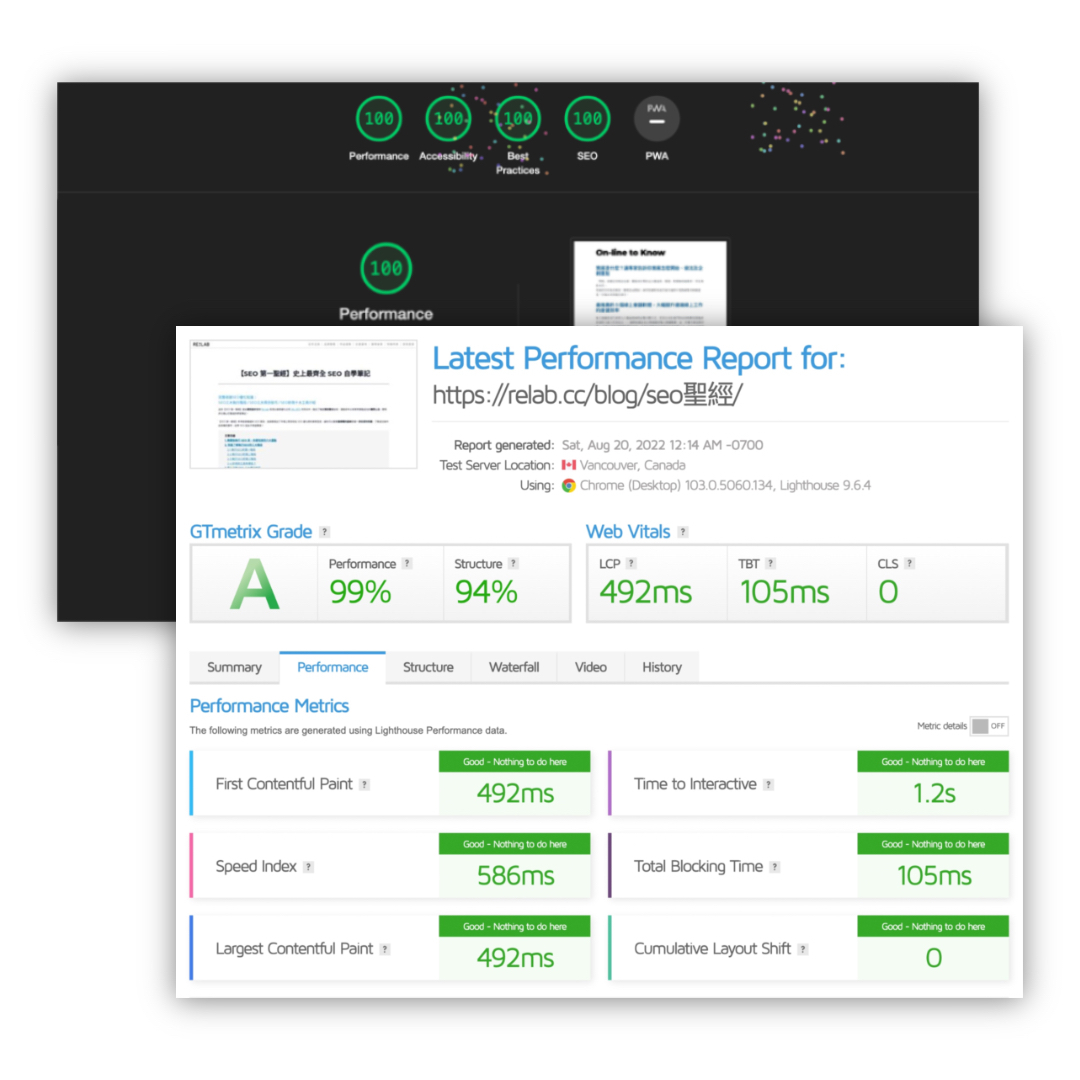Click the Performance 100 score gauge in Lighthouse
Image resolution: width=1080 pixels, height=1080 pixels.
click(379, 118)
